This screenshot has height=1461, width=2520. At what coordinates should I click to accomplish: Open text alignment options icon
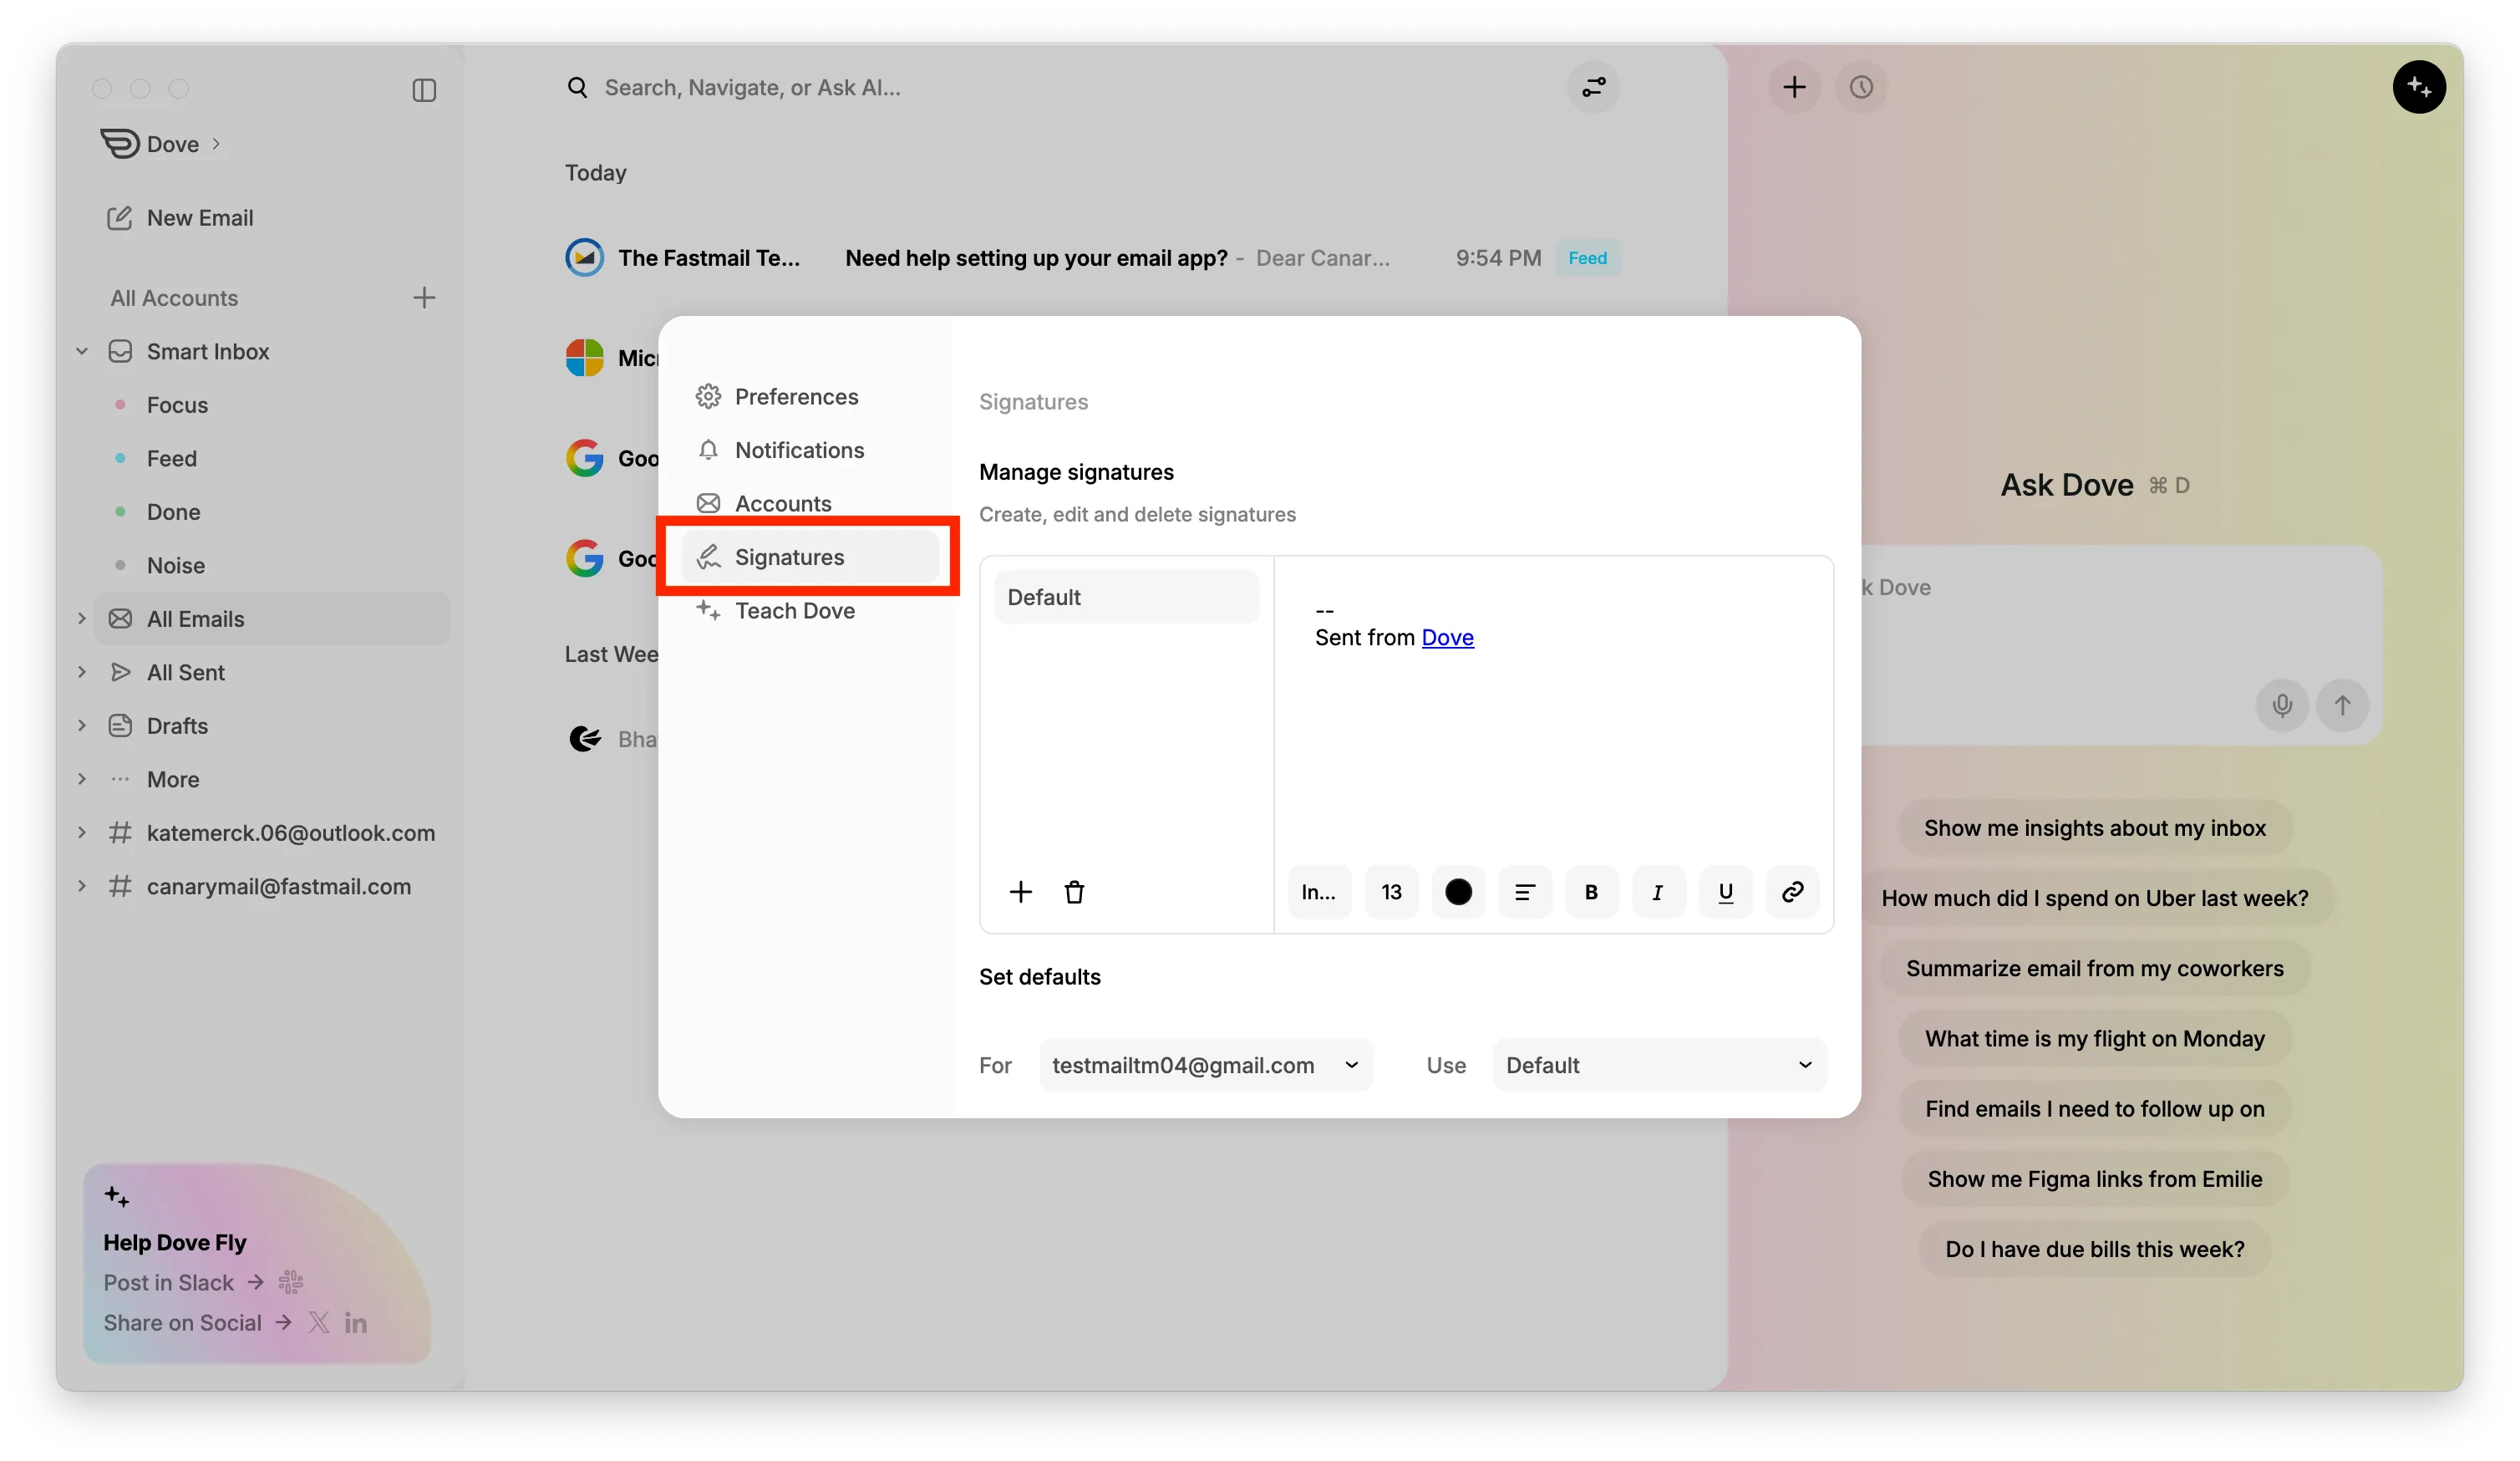pos(1524,892)
